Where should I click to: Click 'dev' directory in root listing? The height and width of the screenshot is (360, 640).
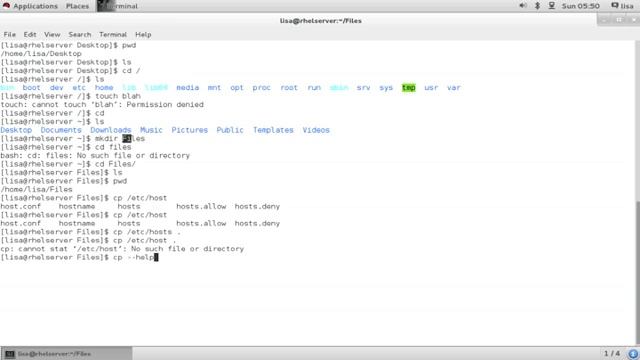[x=56, y=88]
